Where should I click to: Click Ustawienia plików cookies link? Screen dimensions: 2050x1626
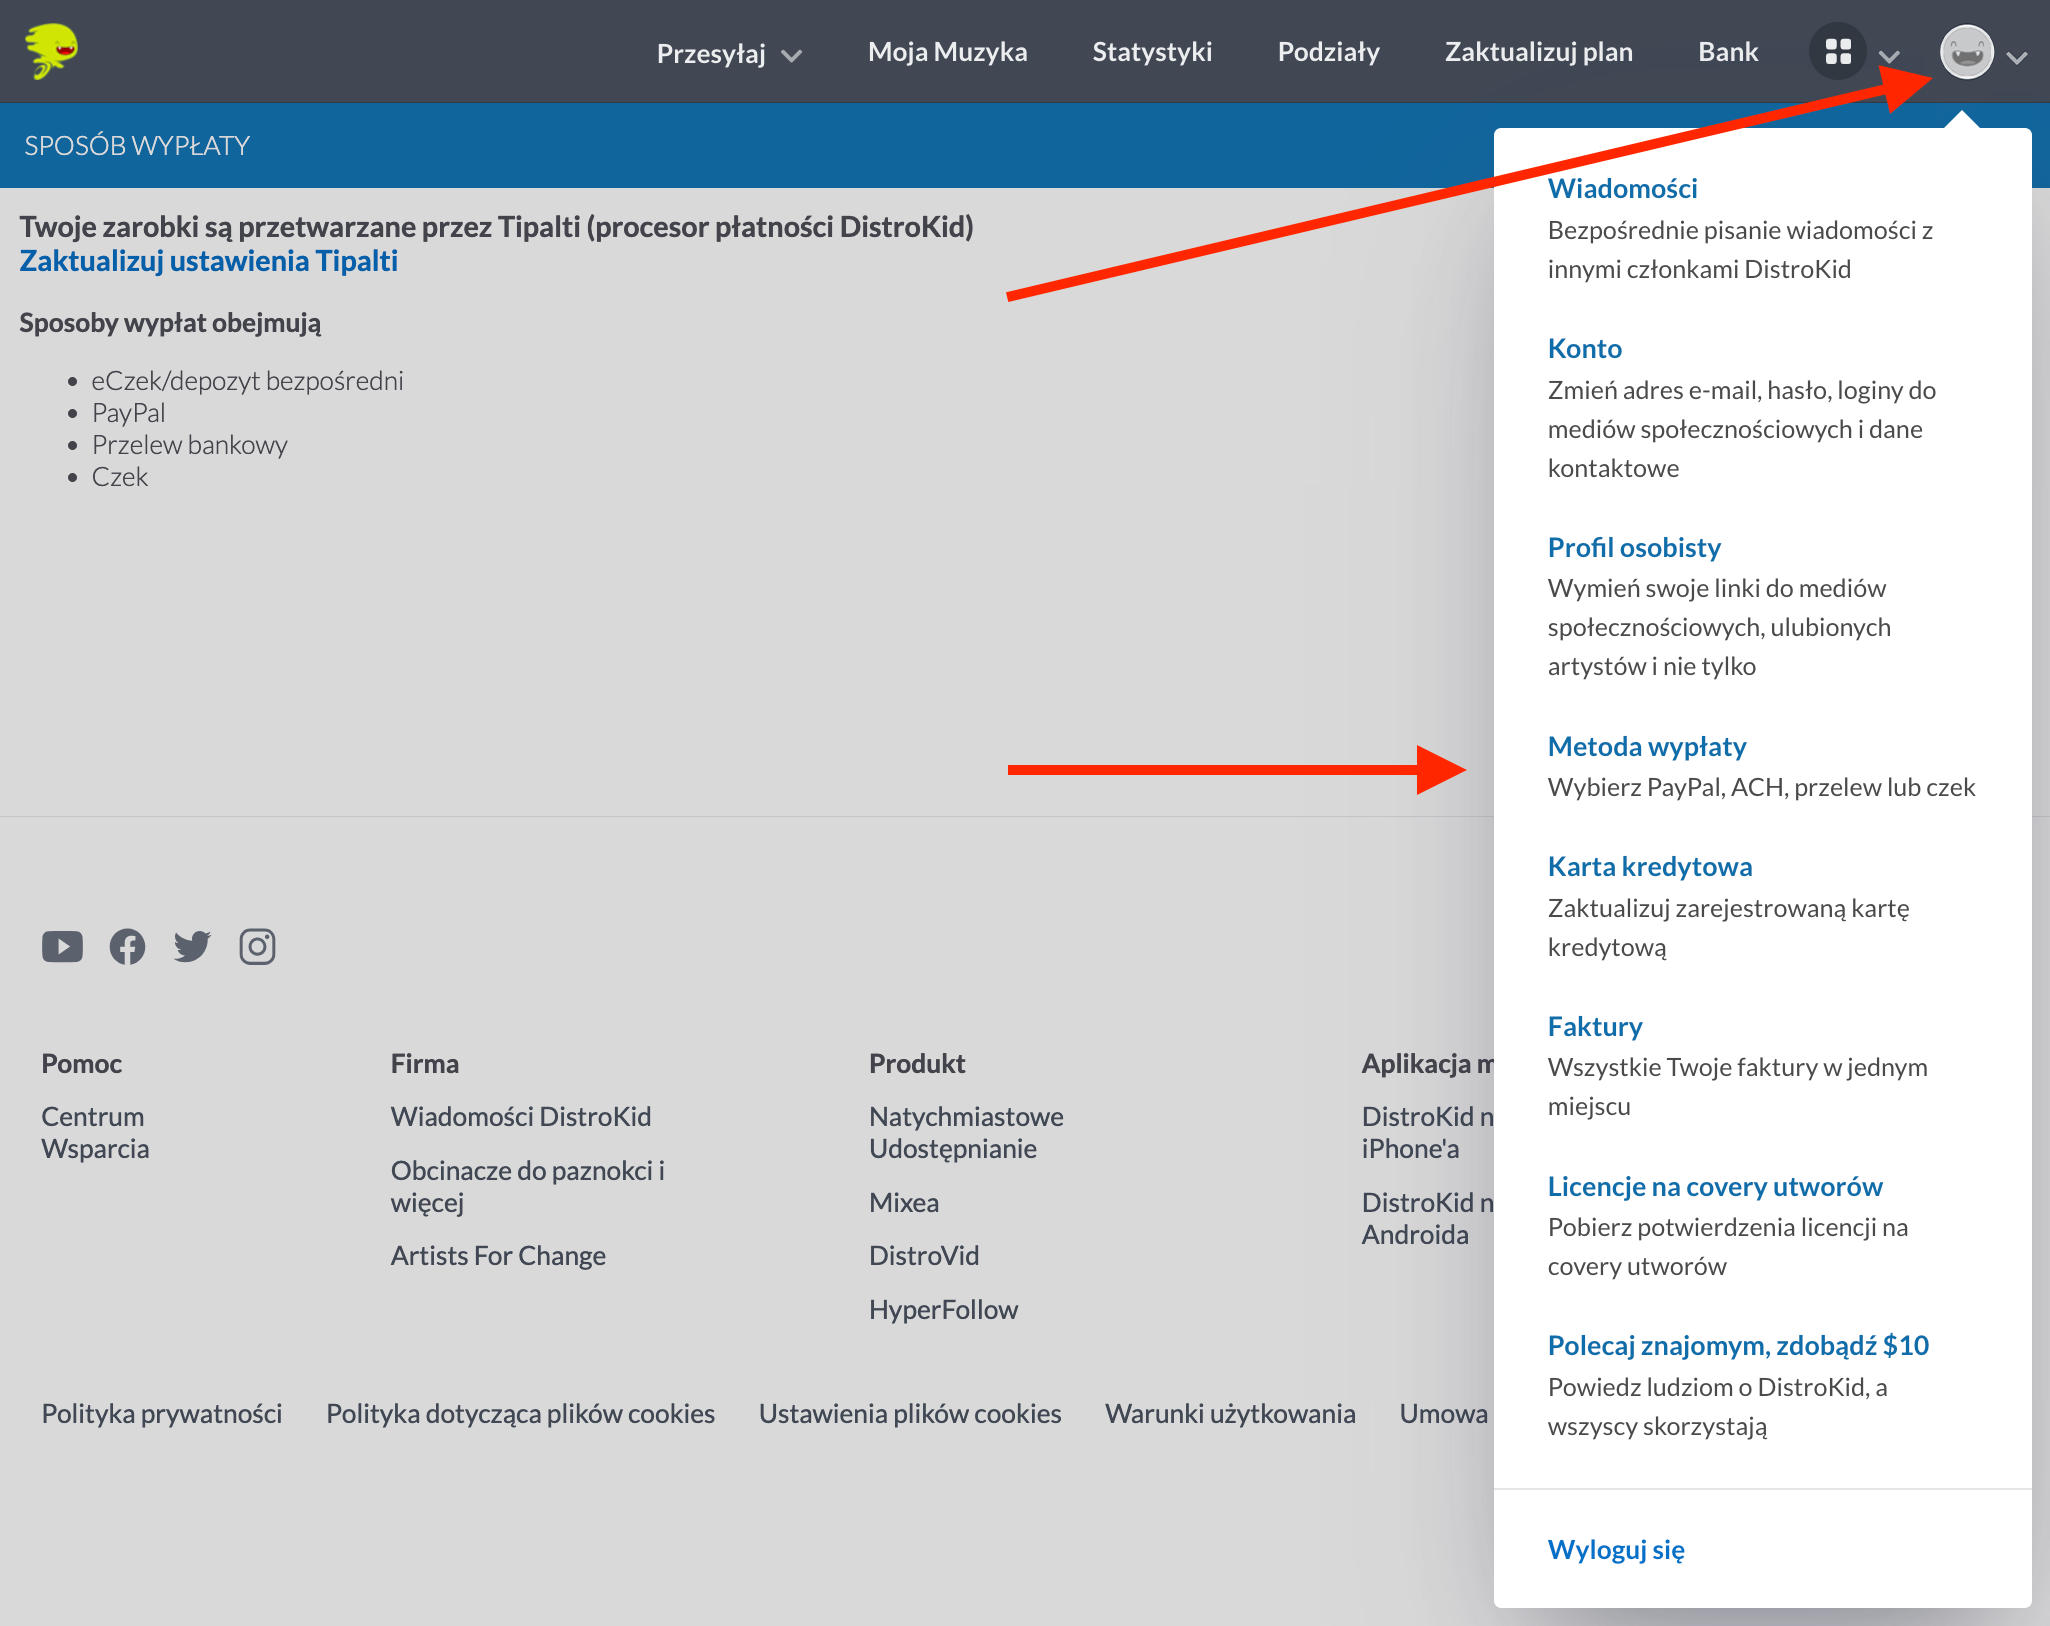(x=909, y=1413)
